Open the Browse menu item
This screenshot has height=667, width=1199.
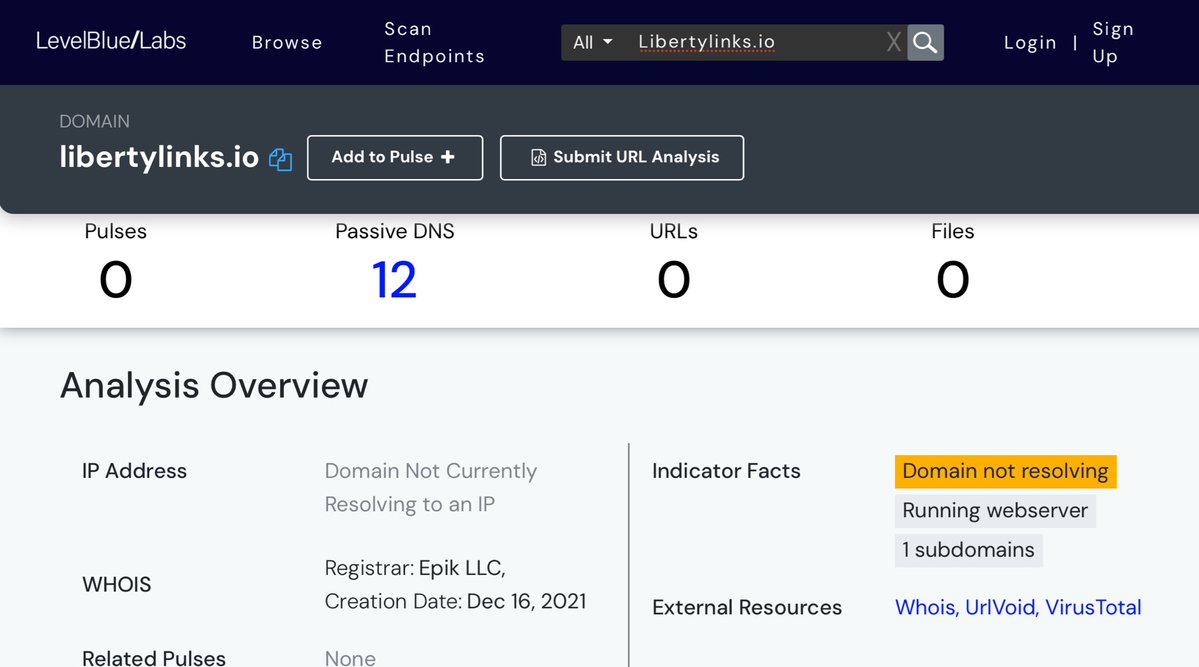pos(287,42)
